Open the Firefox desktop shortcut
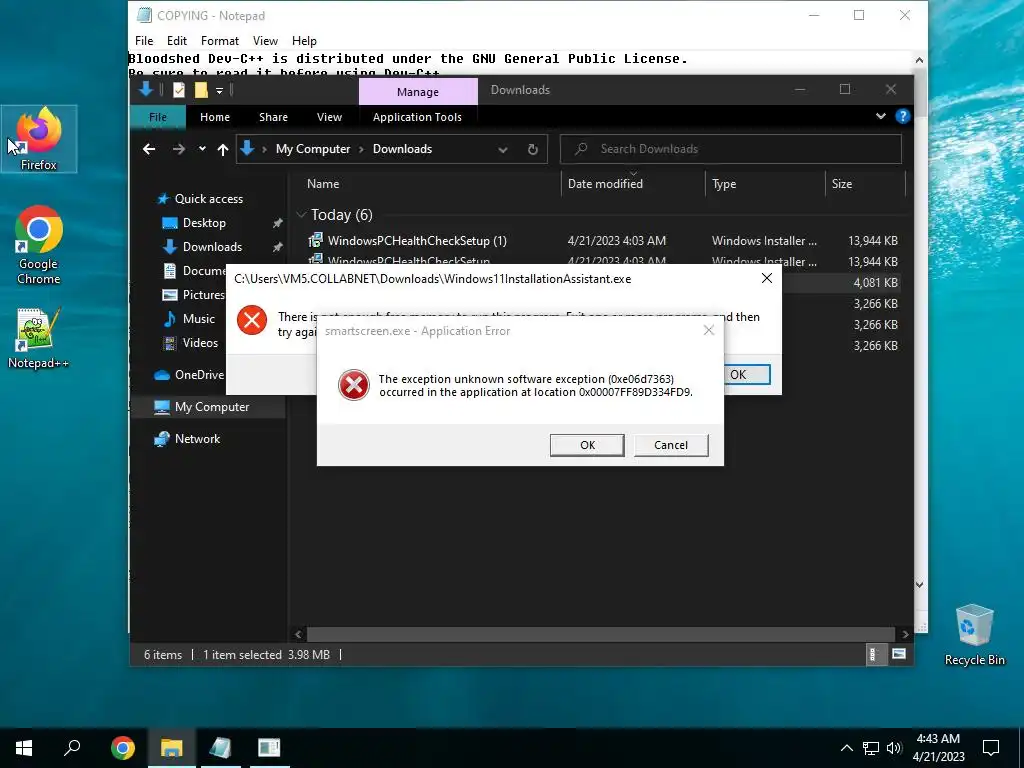 pyautogui.click(x=39, y=138)
